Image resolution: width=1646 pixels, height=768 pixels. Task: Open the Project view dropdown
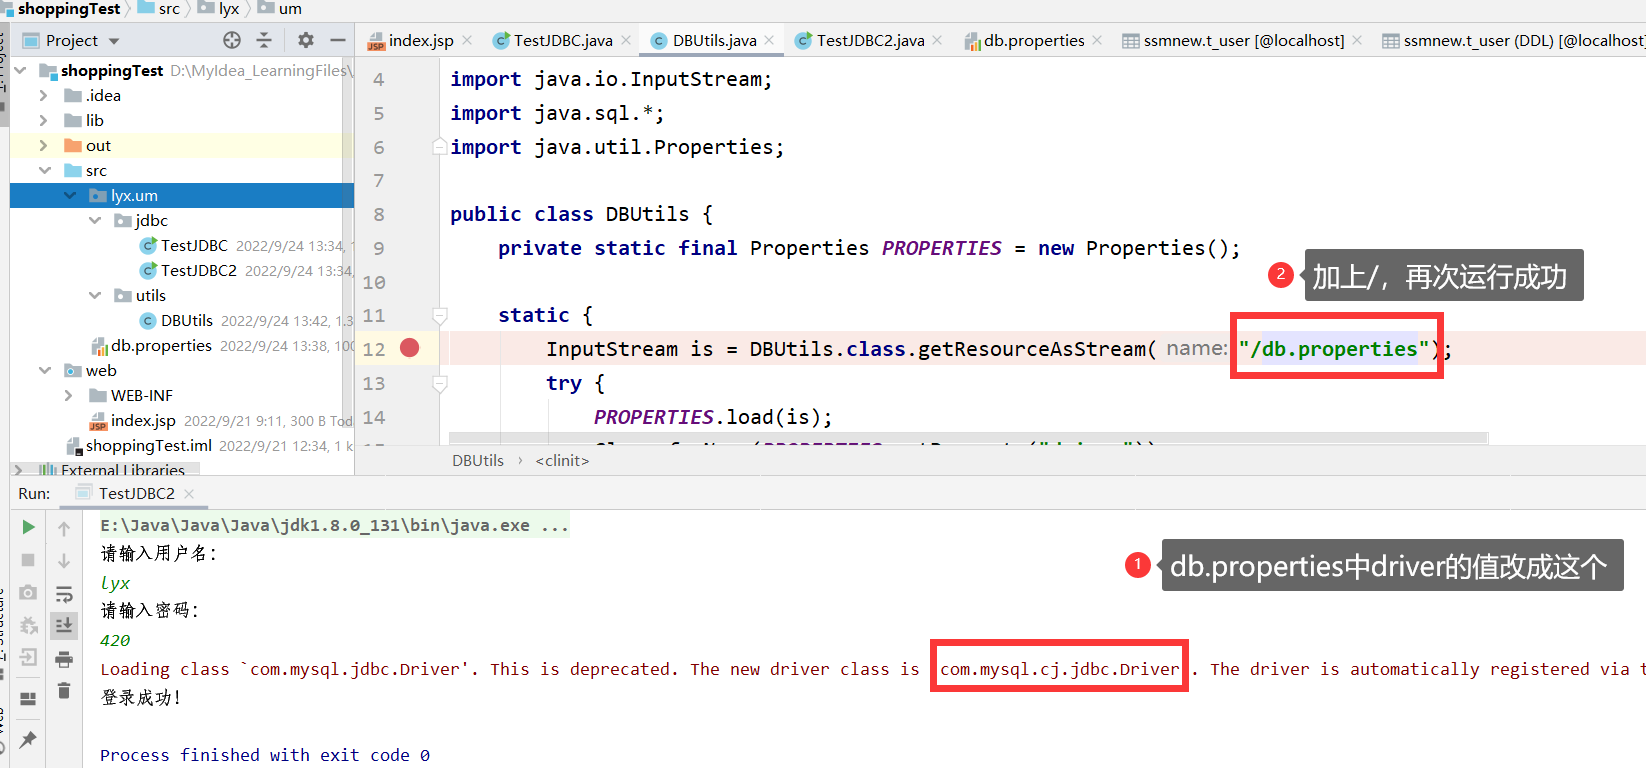(114, 41)
